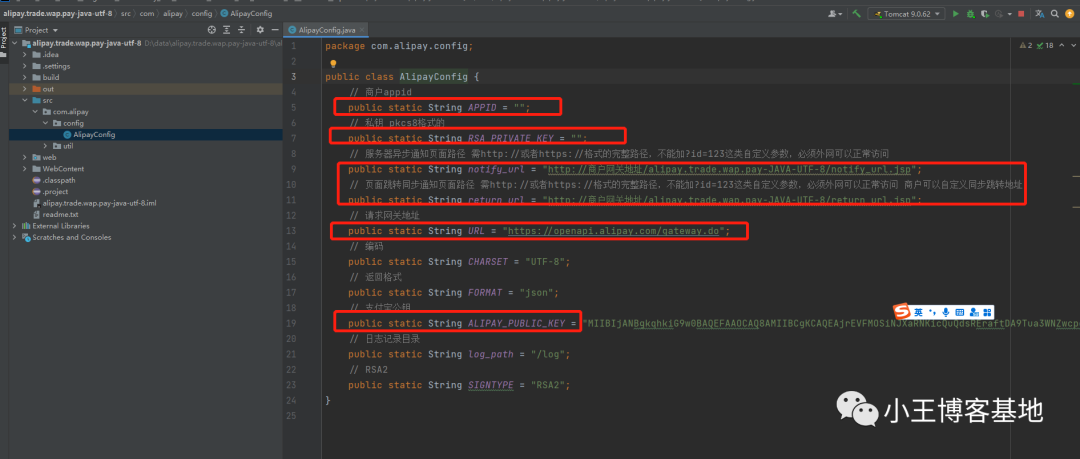Click Sogou soft keyboard icon

(x=959, y=312)
